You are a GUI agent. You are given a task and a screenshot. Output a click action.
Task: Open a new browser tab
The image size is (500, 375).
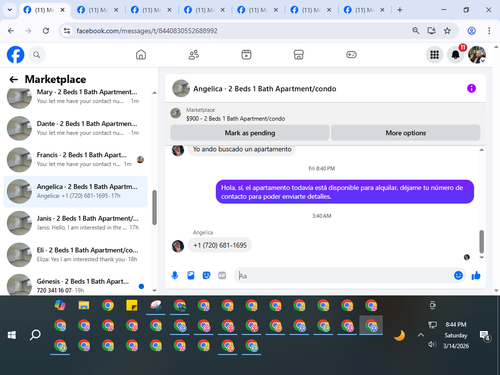400,10
